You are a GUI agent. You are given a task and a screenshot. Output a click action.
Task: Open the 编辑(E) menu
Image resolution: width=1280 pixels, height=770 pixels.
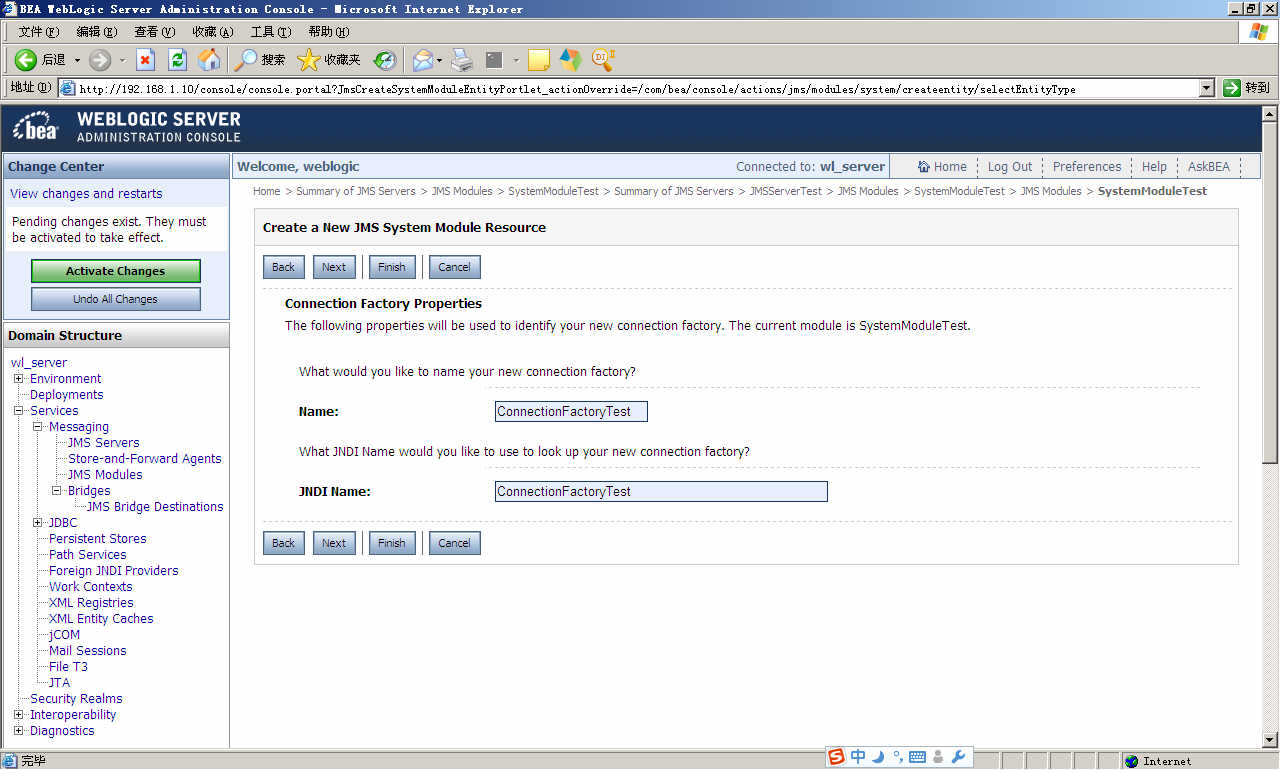[96, 32]
